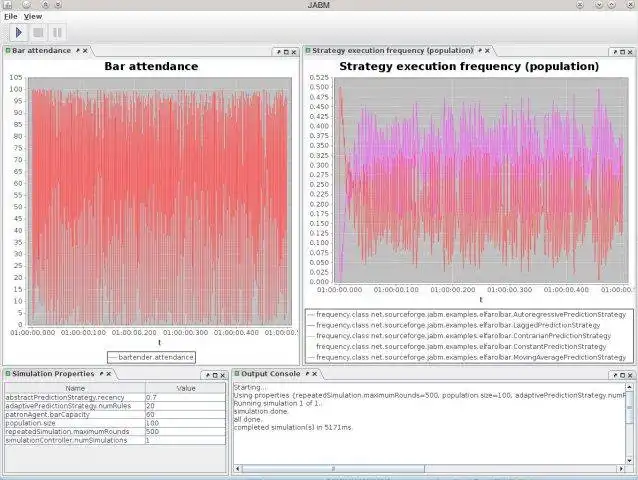Viewport: 638px width, 480px height.
Task: Close the Simulation Properties panel group
Action: click(x=223, y=375)
